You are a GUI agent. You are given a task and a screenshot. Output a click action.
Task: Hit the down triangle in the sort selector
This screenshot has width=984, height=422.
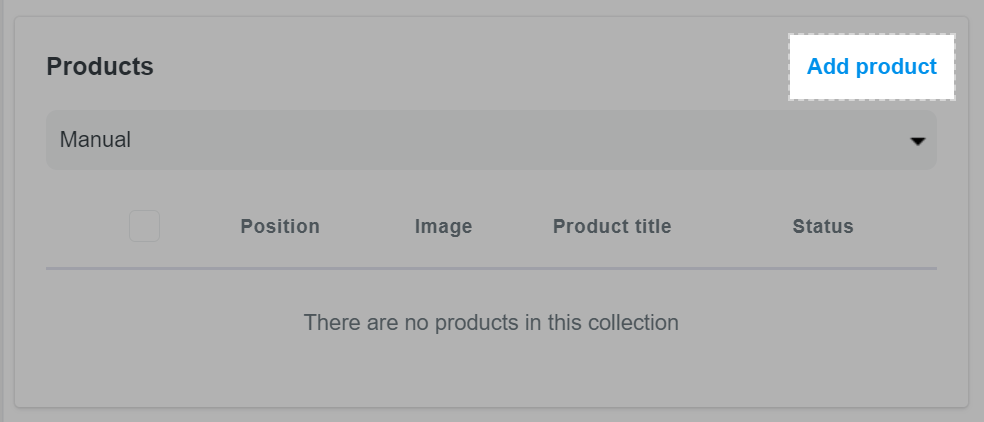pos(917,141)
